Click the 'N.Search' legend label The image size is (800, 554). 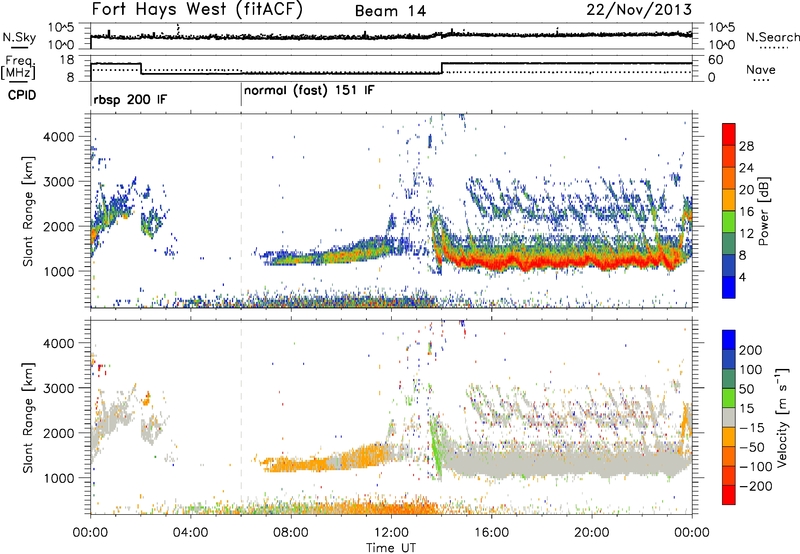coord(773,37)
